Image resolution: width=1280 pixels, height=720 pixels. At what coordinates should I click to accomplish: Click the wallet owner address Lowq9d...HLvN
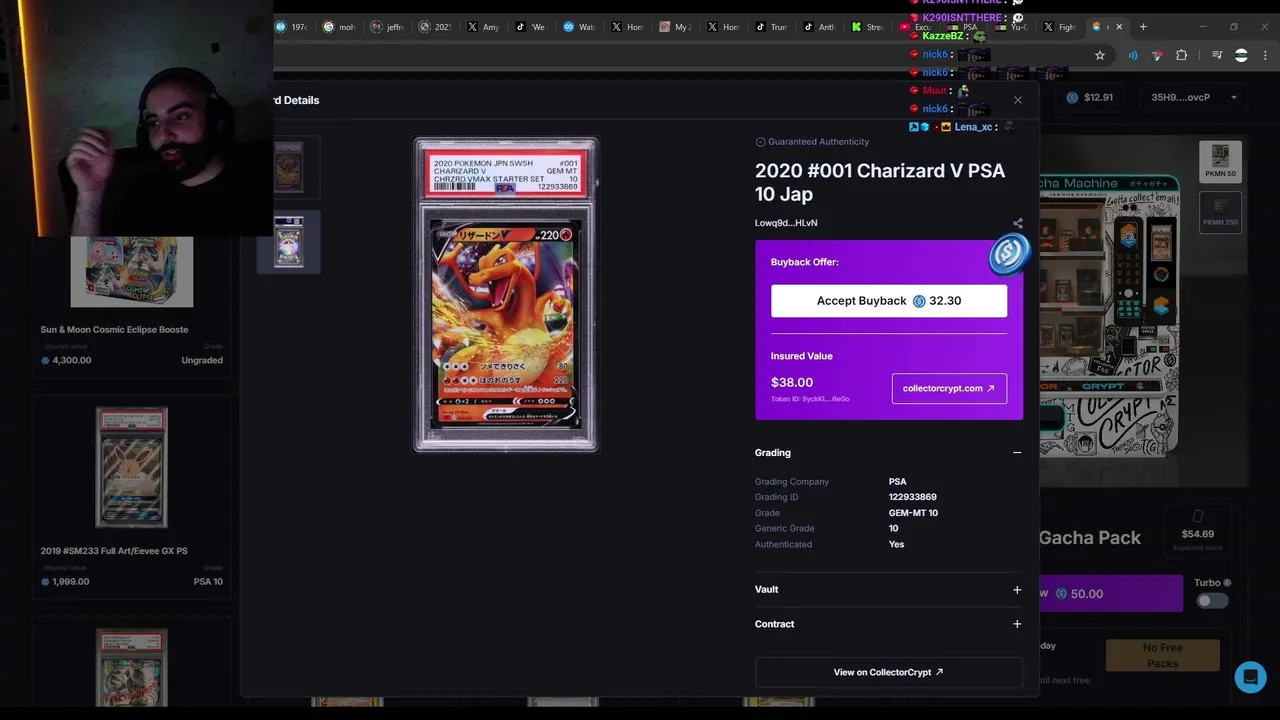(x=786, y=223)
